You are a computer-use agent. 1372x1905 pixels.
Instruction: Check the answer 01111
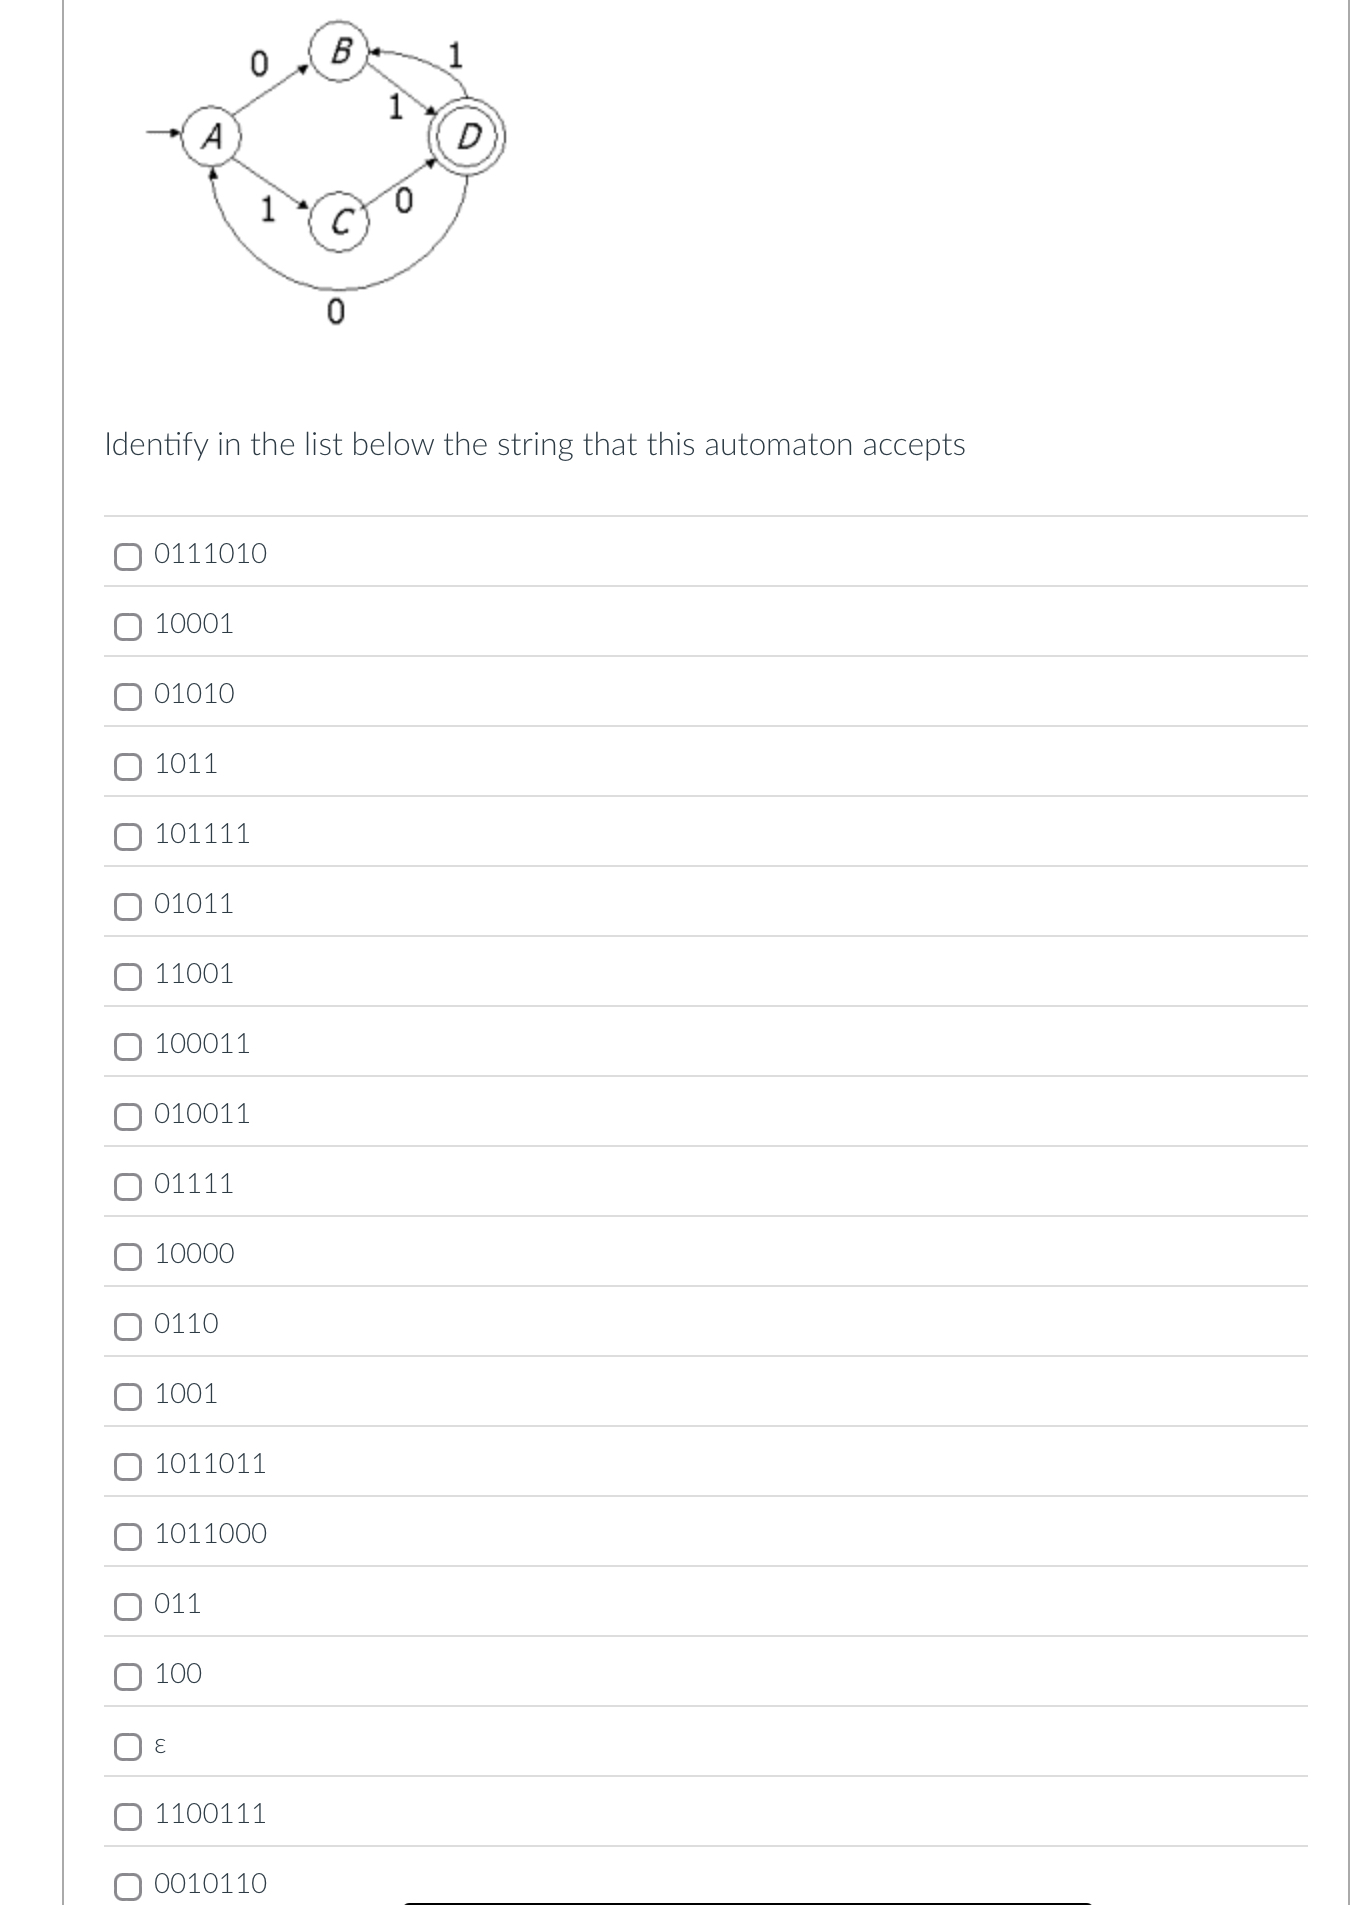(x=126, y=1188)
